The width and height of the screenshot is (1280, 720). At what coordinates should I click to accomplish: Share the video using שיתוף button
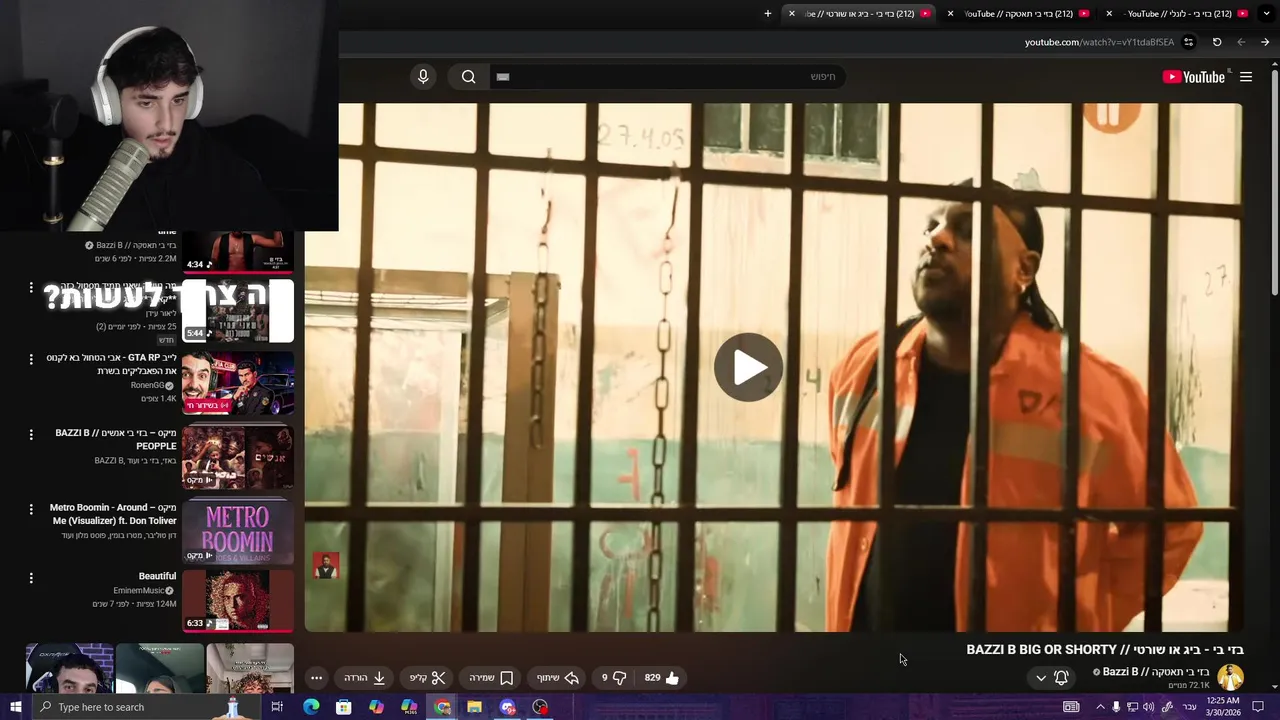(558, 678)
